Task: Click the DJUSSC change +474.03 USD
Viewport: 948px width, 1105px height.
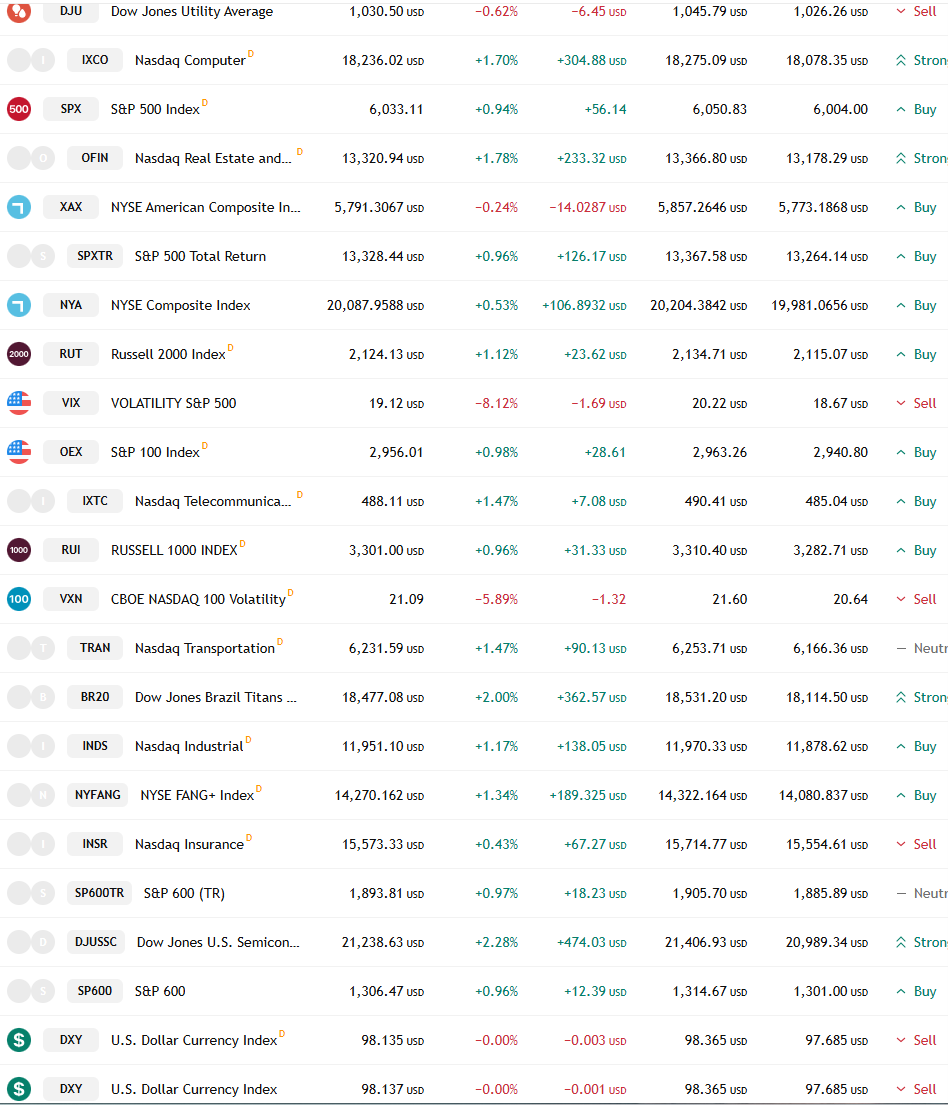Action: 591,942
